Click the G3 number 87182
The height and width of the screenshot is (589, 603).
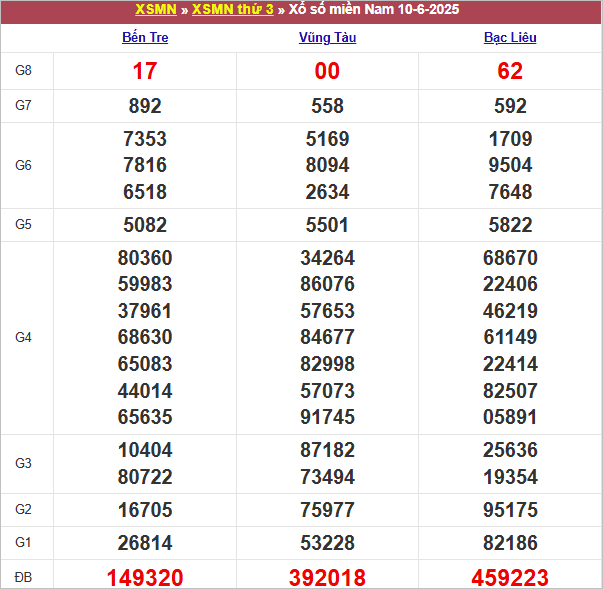(x=327, y=450)
